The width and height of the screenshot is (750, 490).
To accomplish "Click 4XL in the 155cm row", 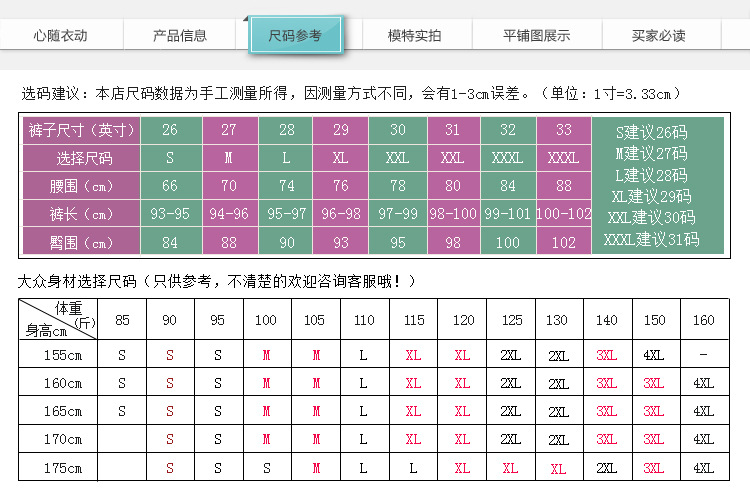I will click(654, 355).
